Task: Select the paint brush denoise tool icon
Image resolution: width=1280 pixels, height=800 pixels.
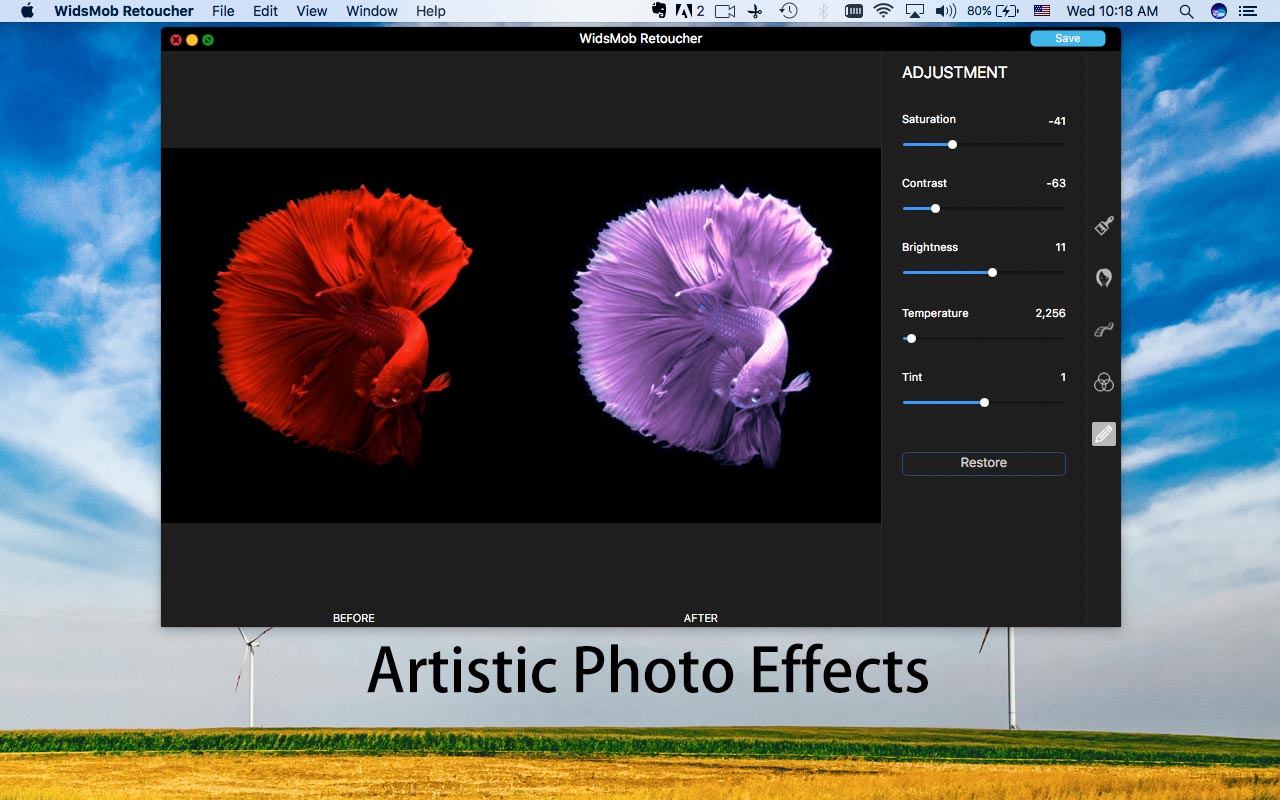Action: [1104, 226]
